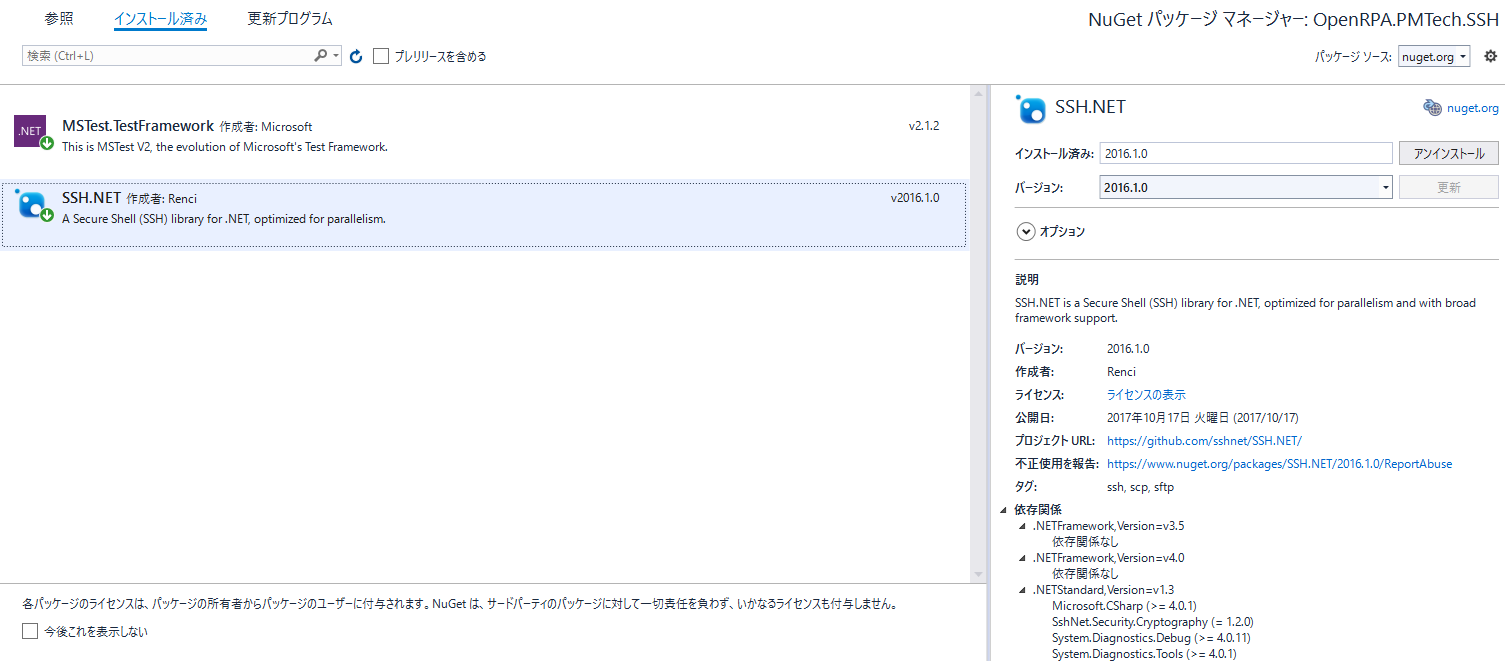Collapse .NETFramework v3.5 dependency node
Viewport: 1505px width, 661px height.
click(x=1022, y=526)
